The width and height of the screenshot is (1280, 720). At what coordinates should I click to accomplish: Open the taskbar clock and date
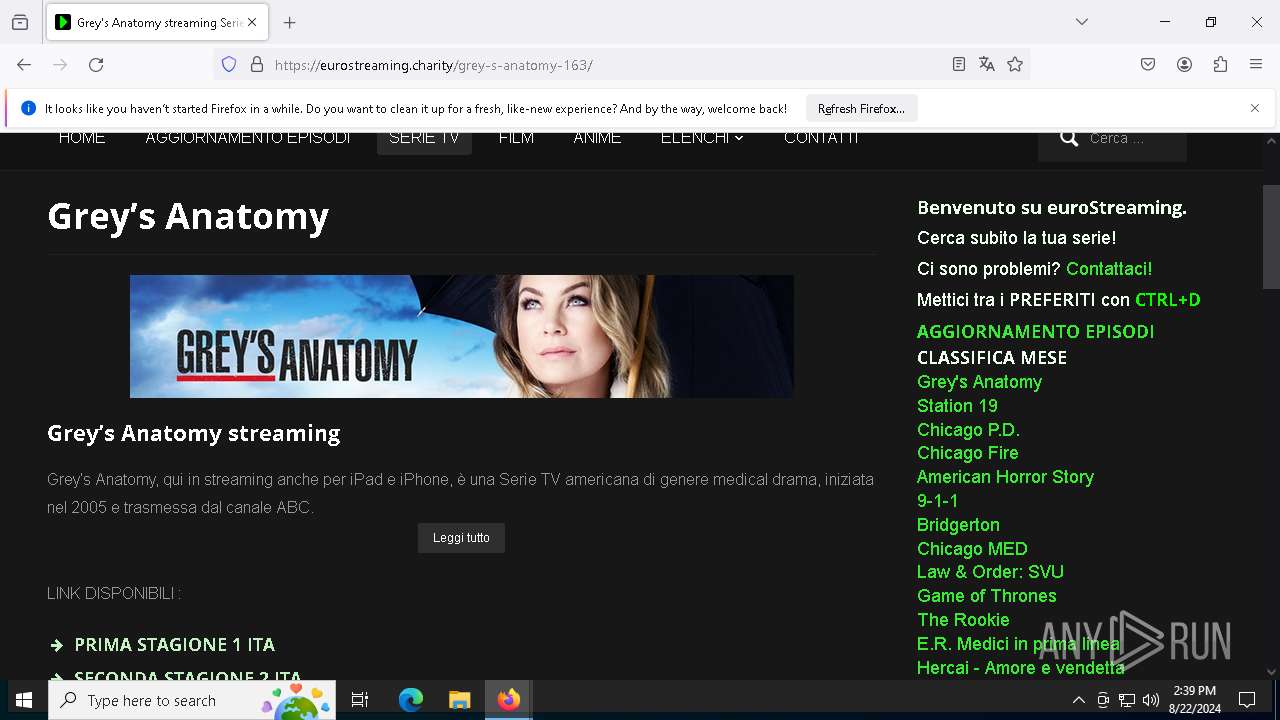(x=1195, y=700)
